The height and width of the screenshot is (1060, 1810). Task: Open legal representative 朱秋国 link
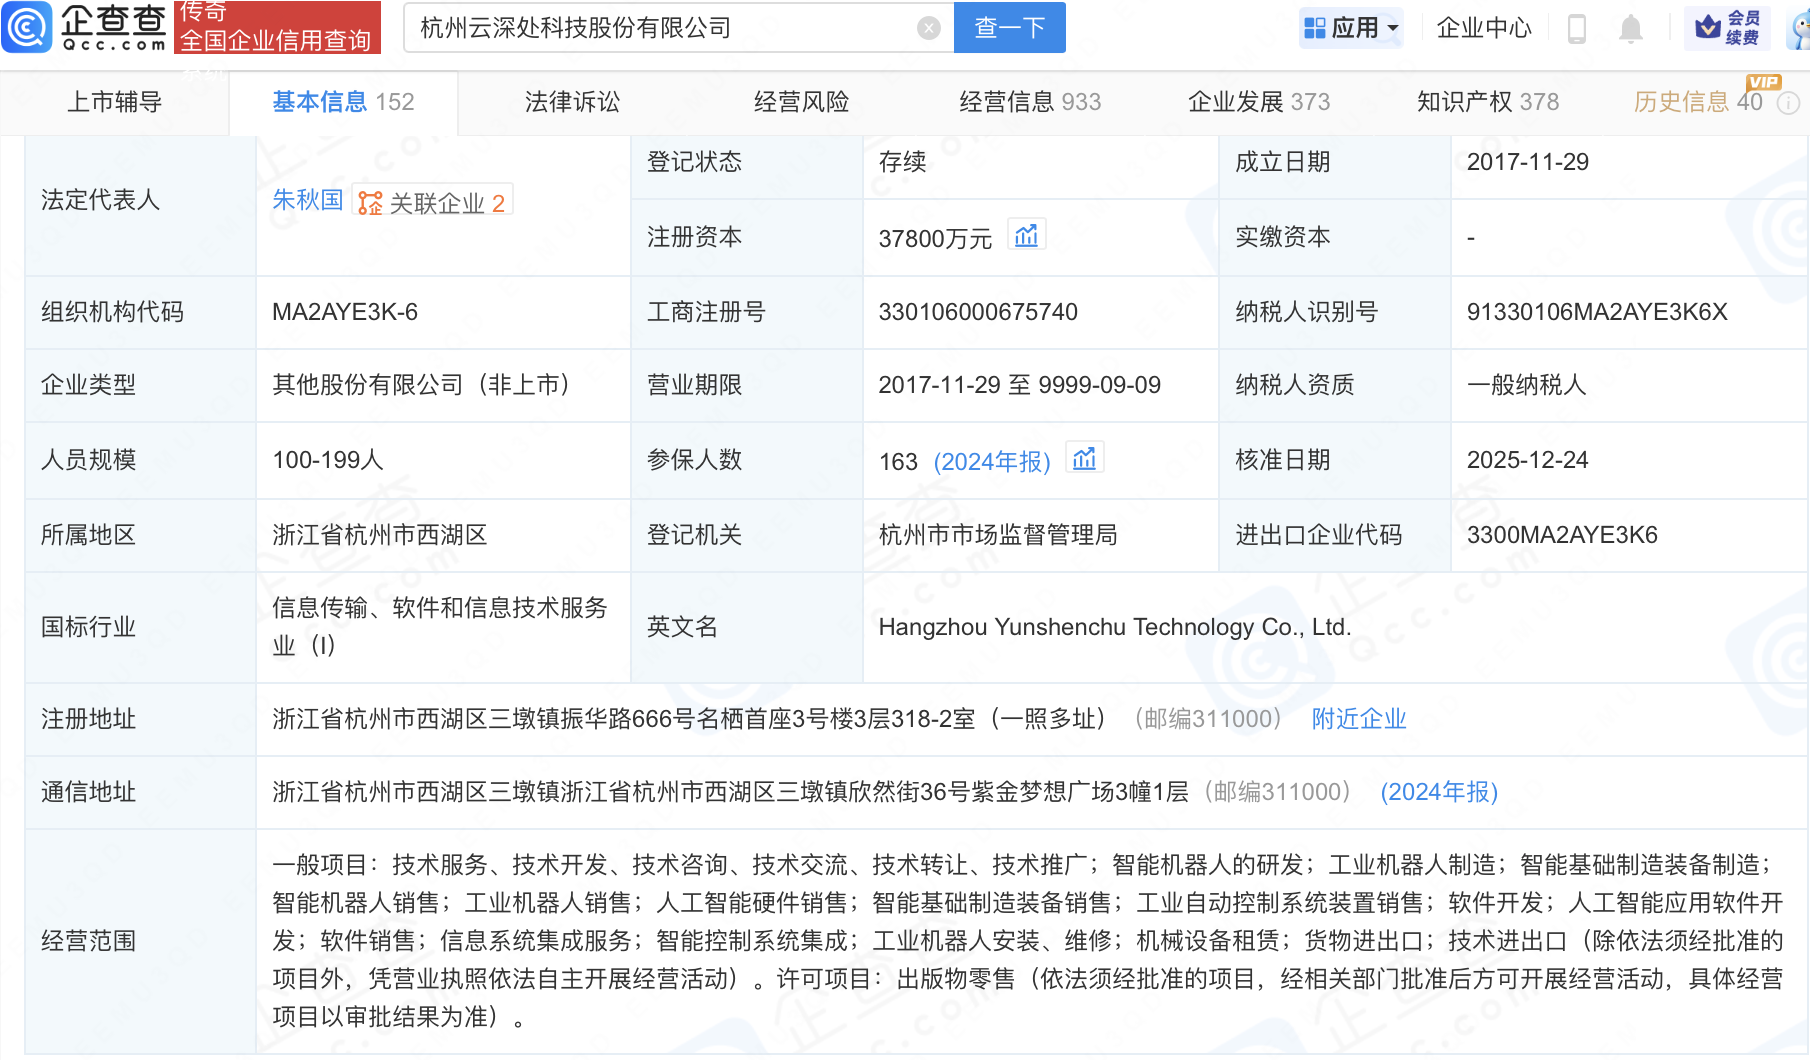coord(307,200)
